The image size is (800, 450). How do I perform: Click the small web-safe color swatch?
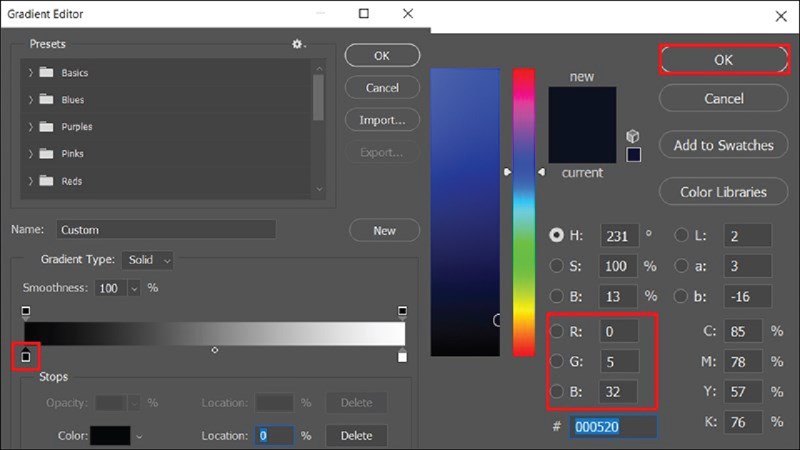634,155
